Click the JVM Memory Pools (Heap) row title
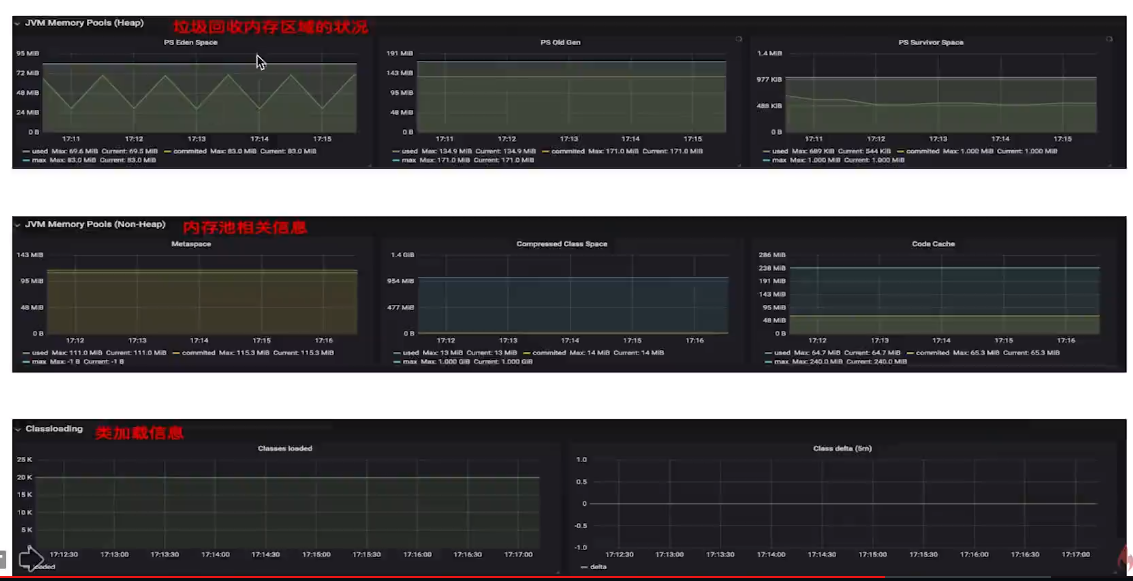 point(85,23)
